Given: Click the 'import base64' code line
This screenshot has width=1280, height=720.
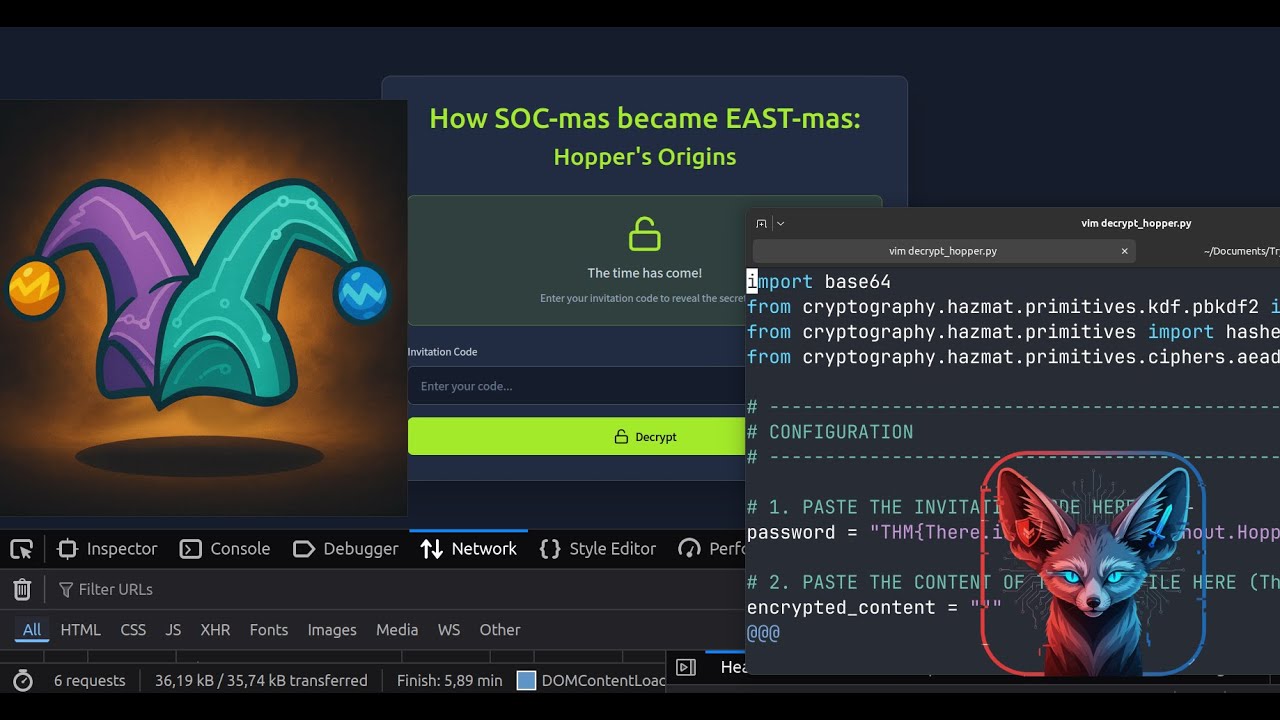Looking at the screenshot, I should click(x=818, y=282).
